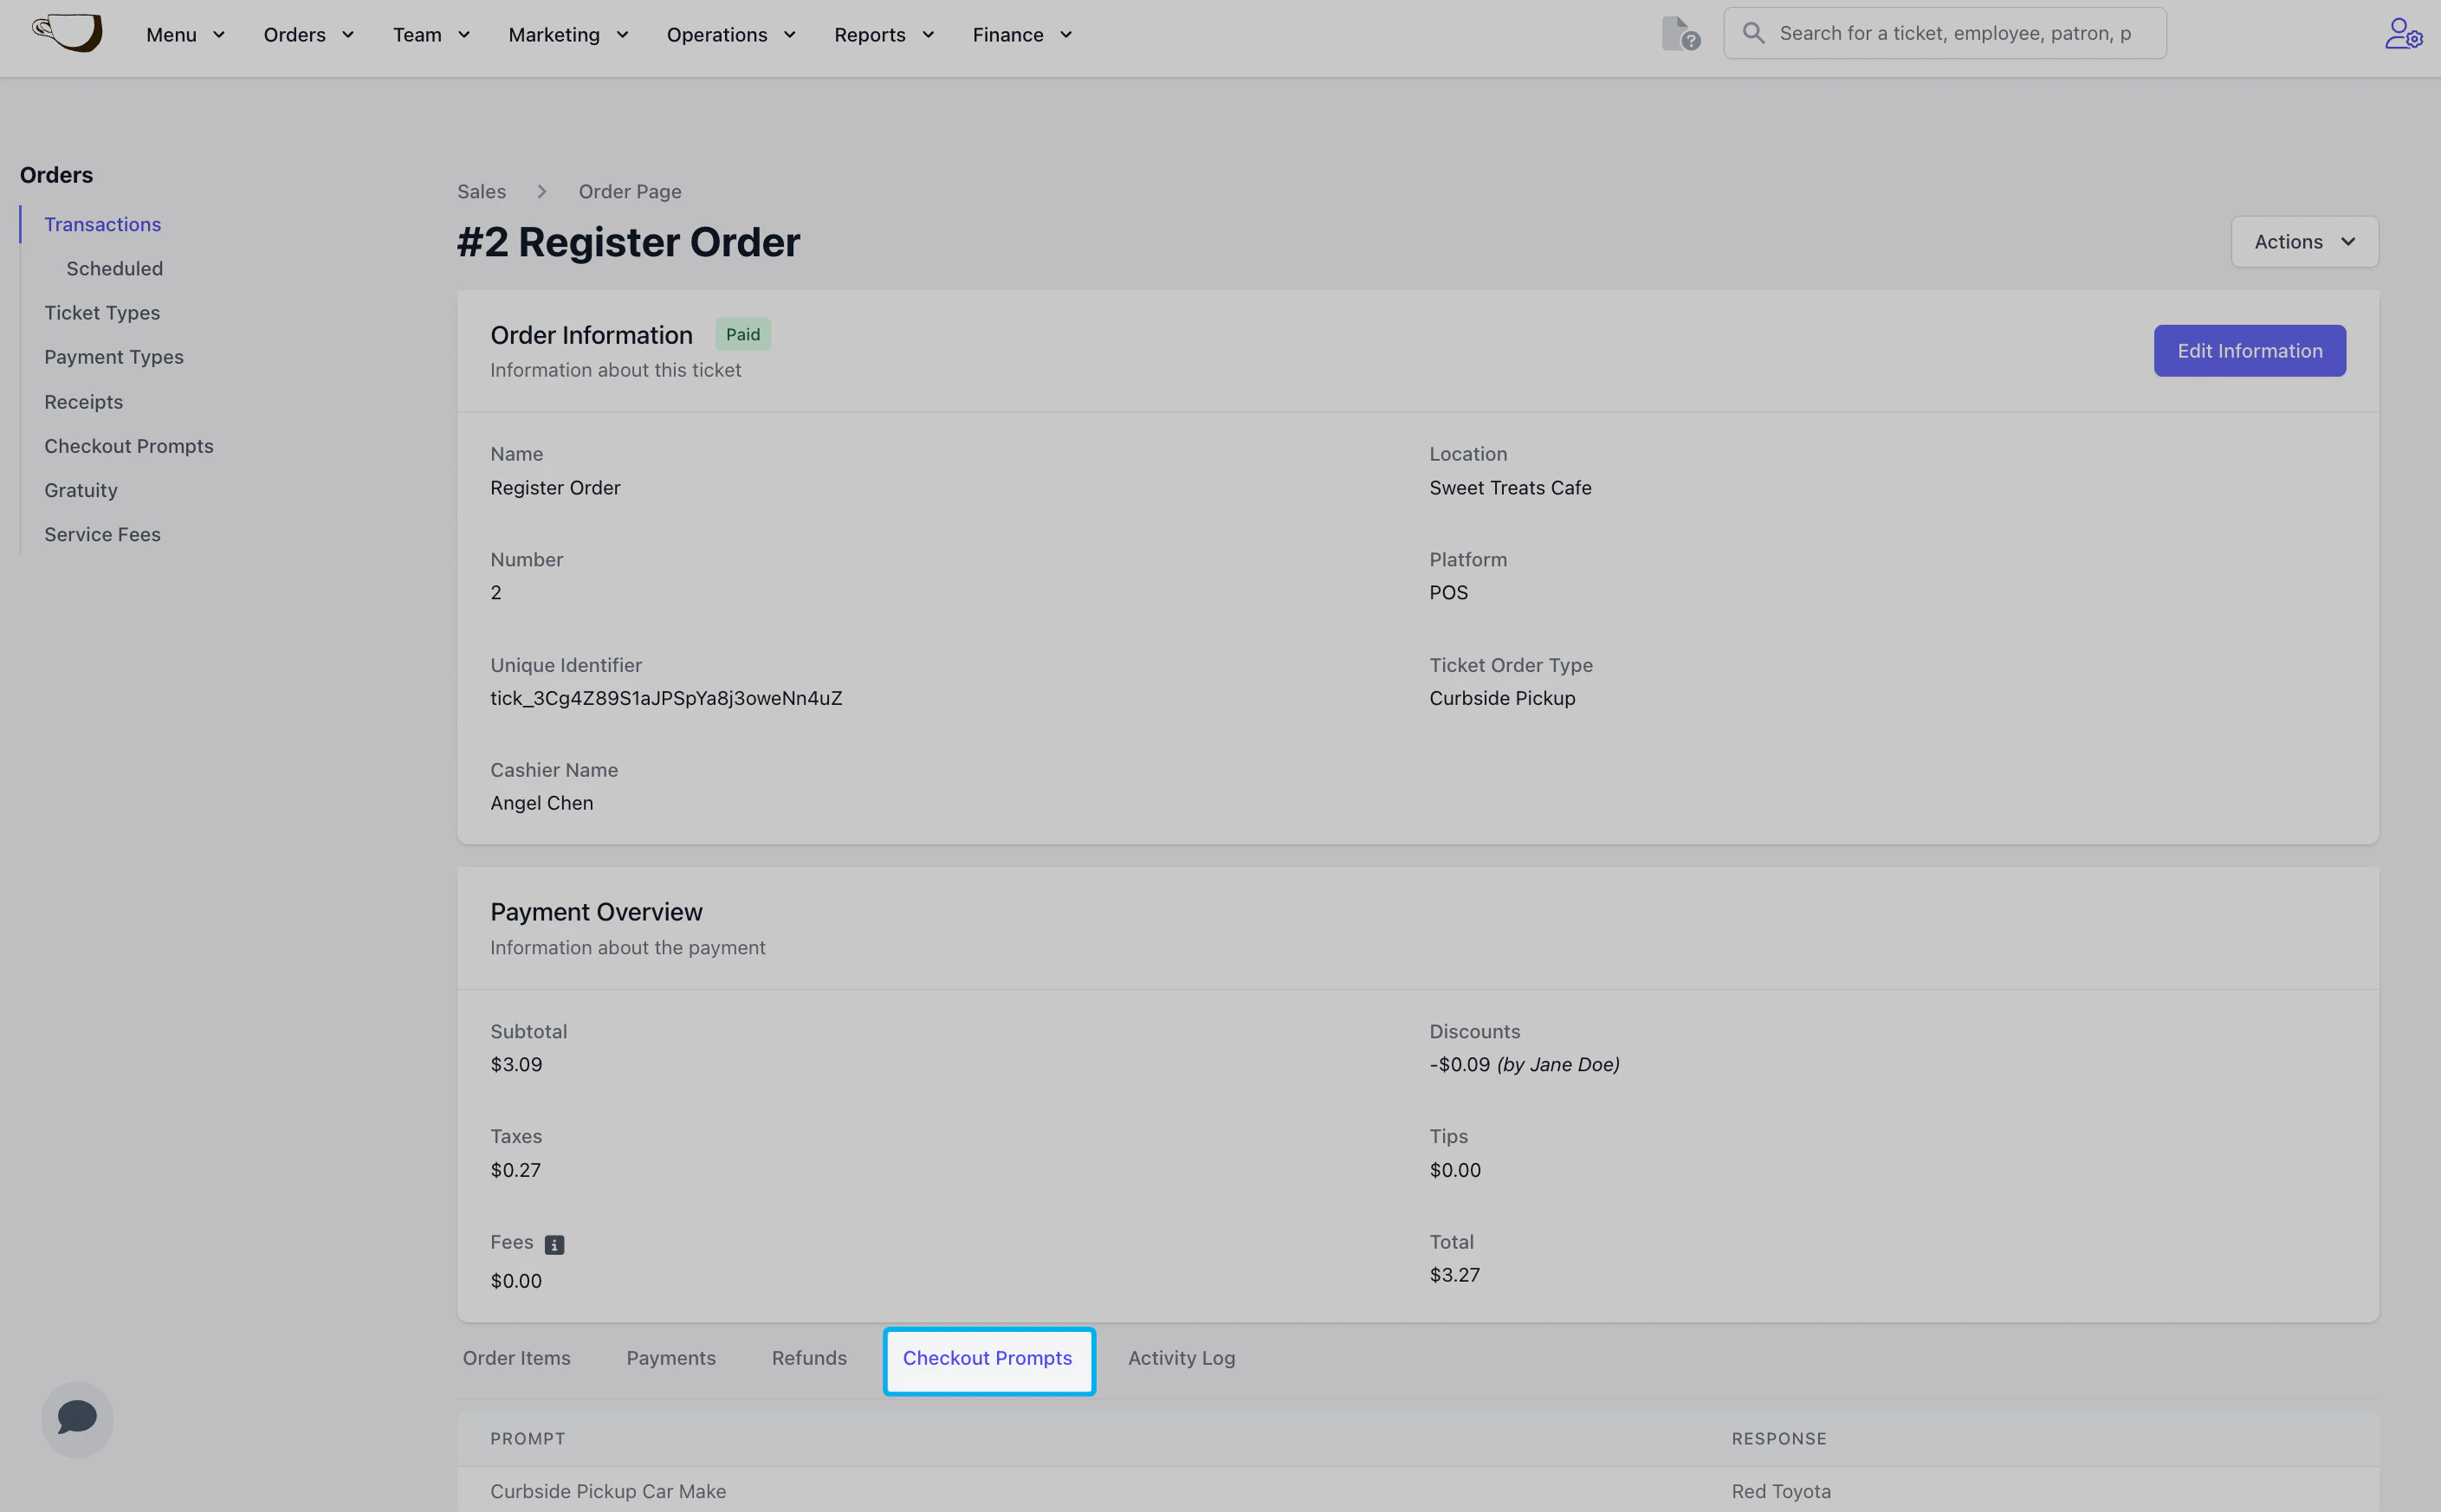2441x1512 pixels.
Task: Select the Payments tab
Action: [x=671, y=1358]
